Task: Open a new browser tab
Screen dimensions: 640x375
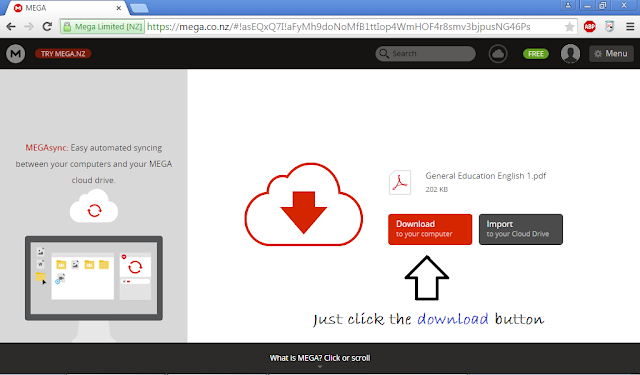Action: (x=139, y=8)
